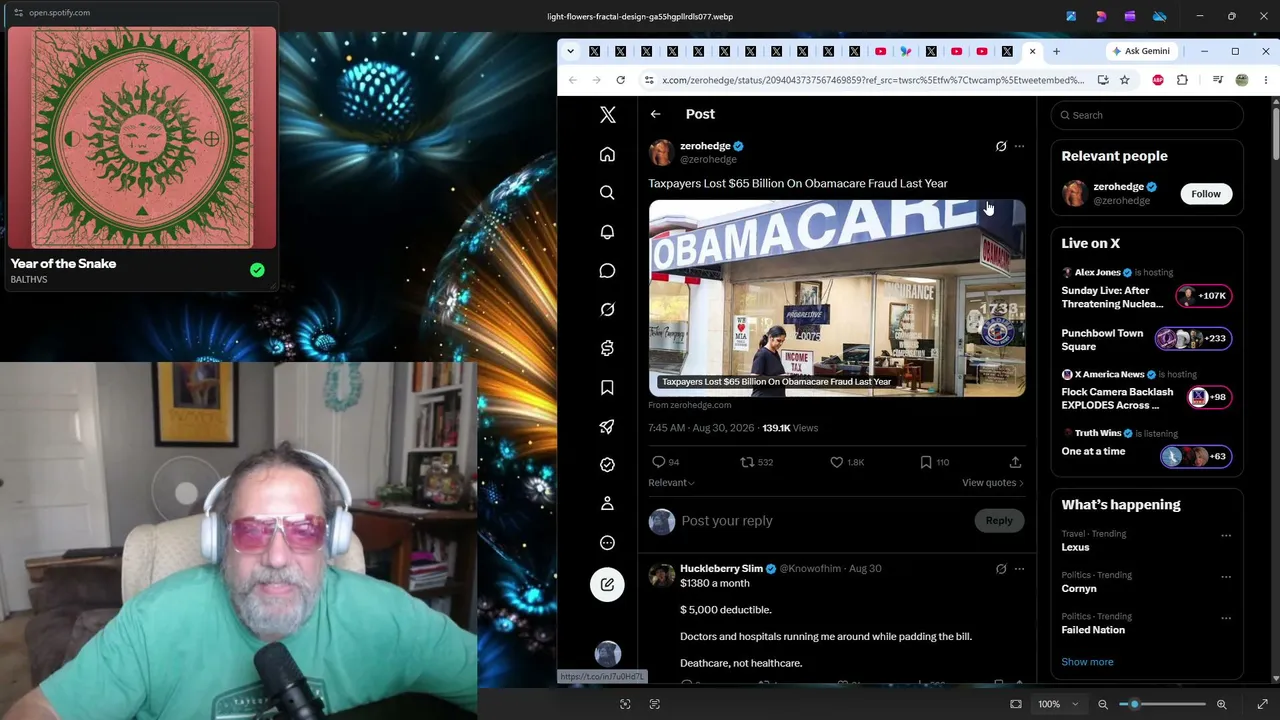1280x720 pixels.
Task: Click the Reply button
Action: pos(999,520)
